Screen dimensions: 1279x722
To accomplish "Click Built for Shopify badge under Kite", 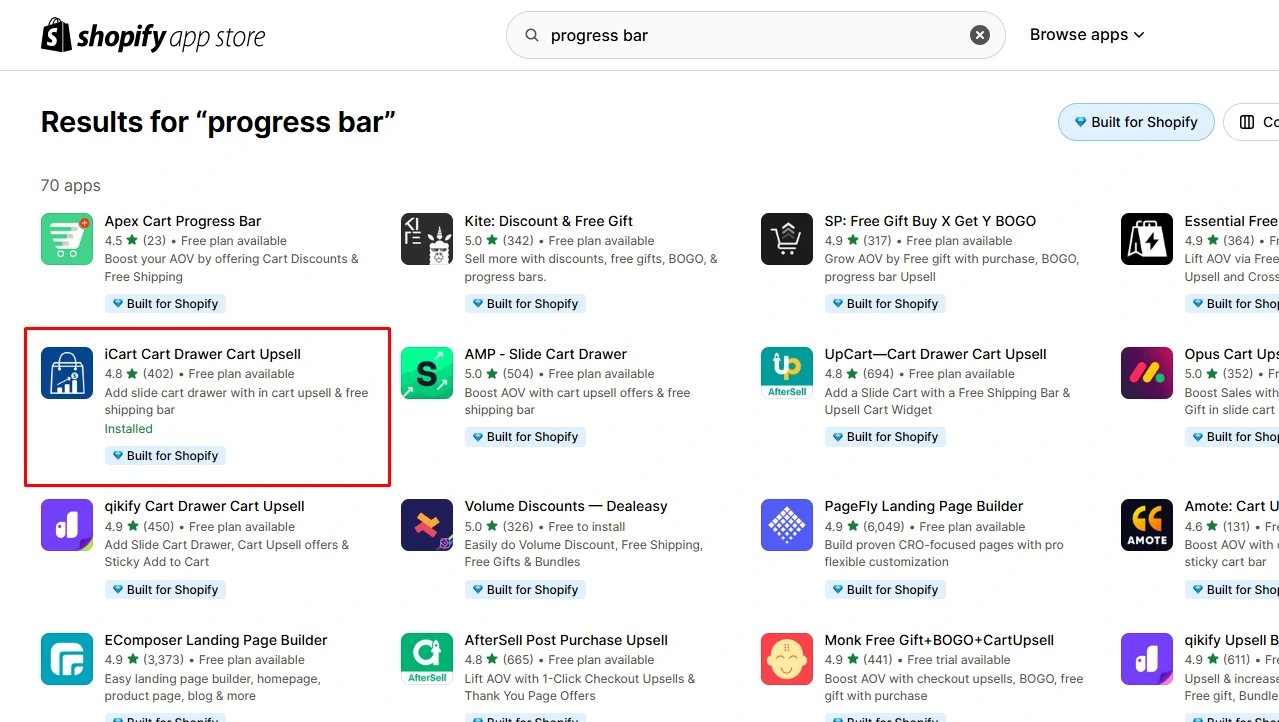I will point(525,303).
